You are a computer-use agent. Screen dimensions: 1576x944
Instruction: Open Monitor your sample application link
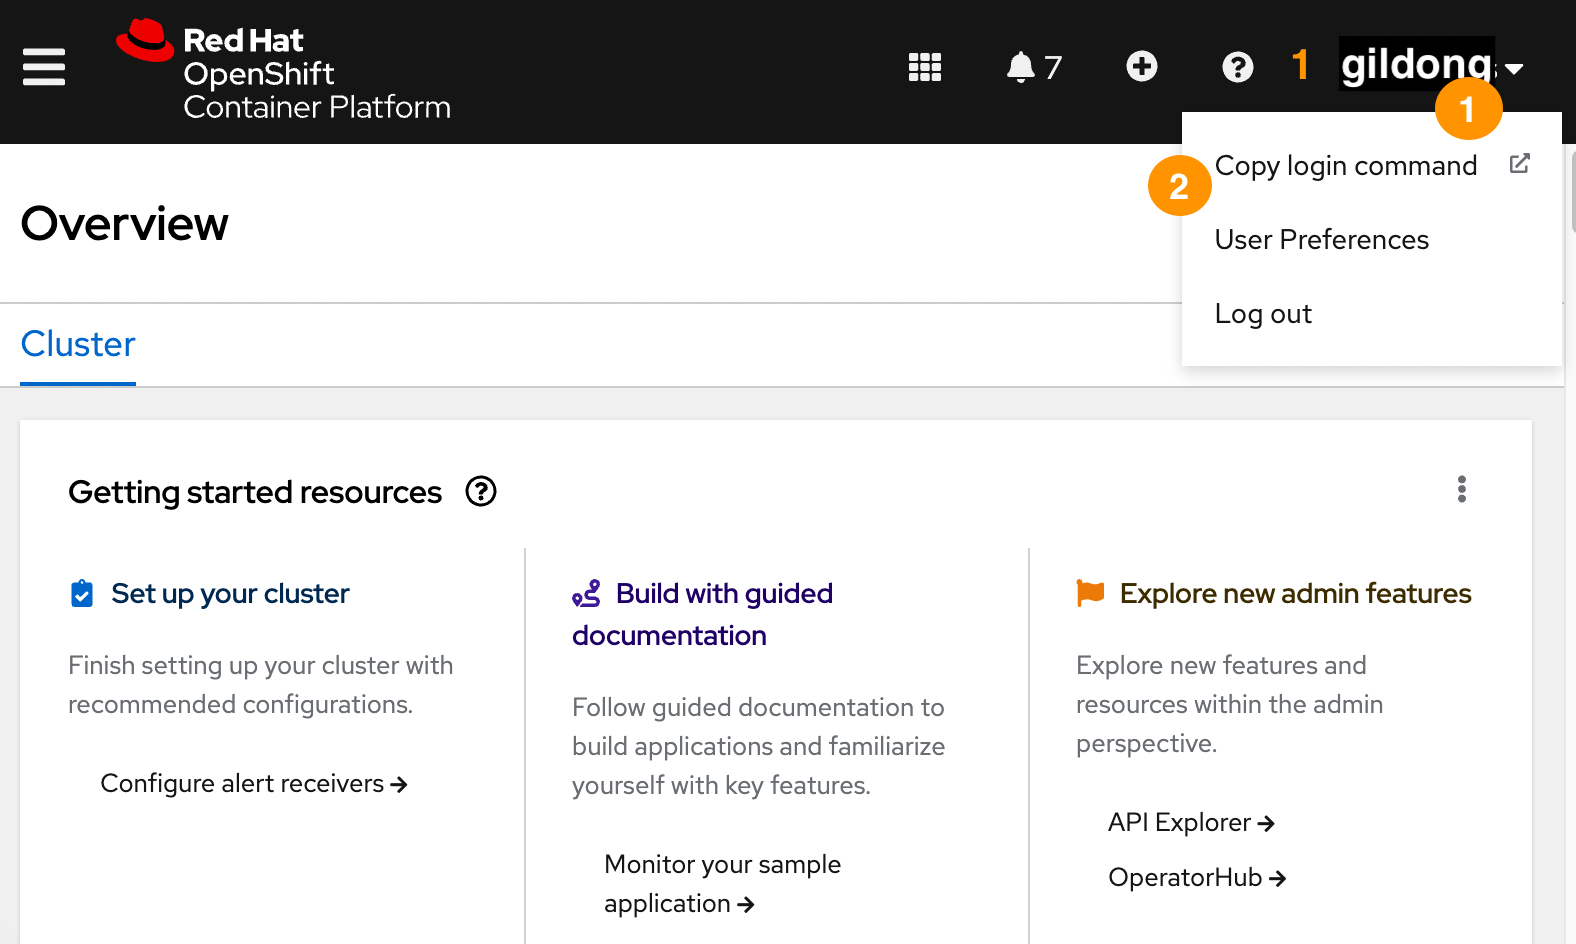pyautogui.click(x=722, y=884)
